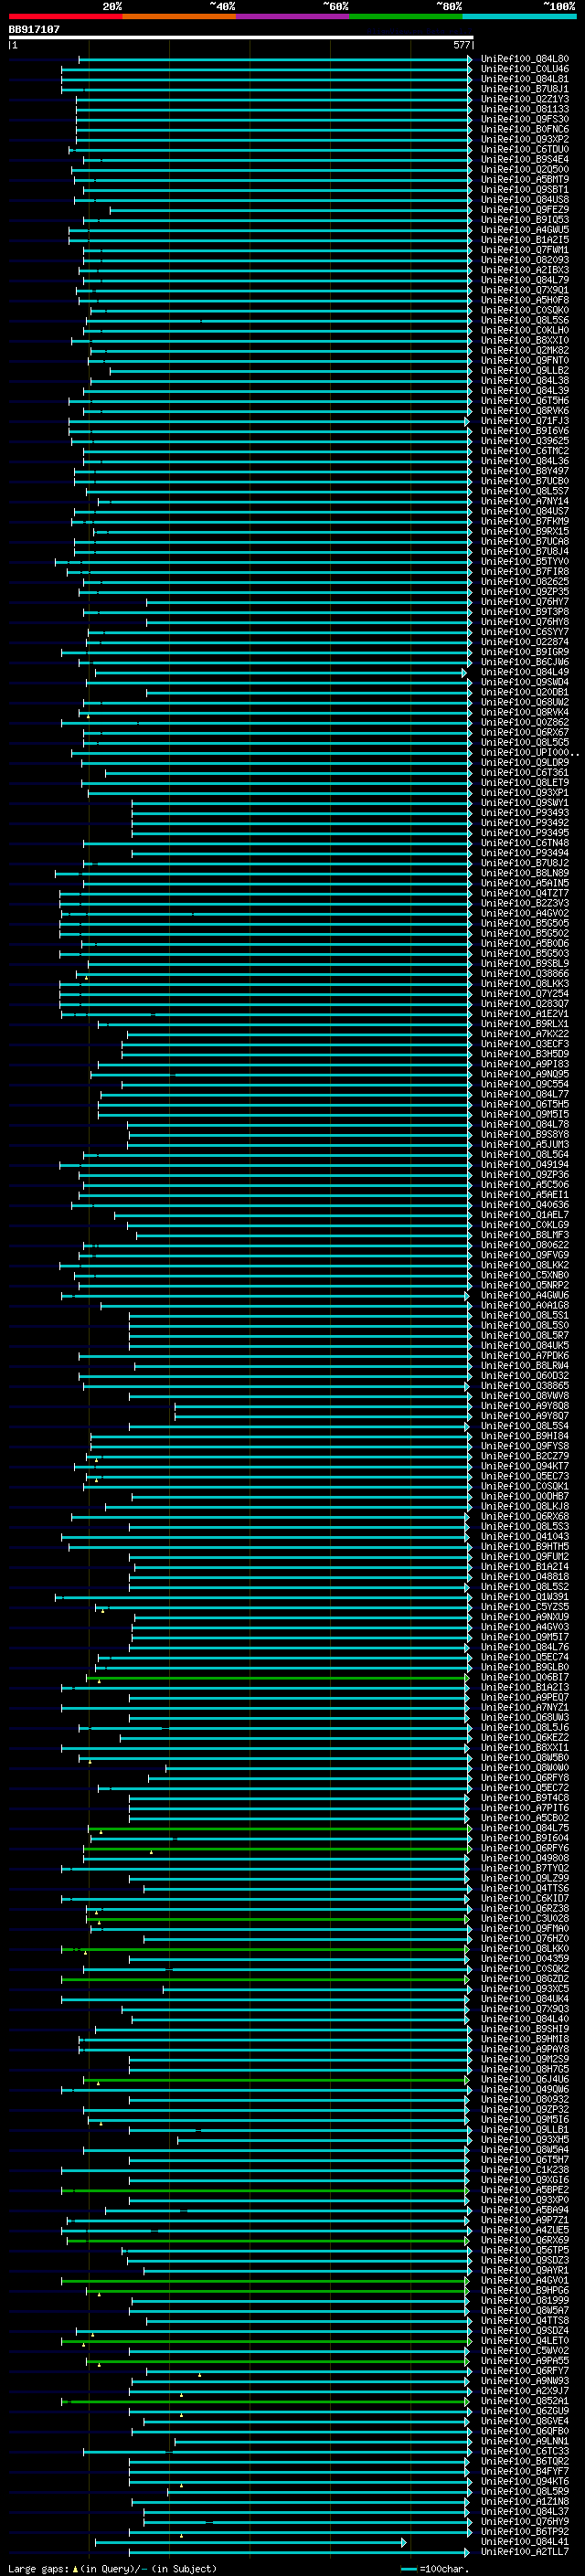The height and width of the screenshot is (2576, 585).
Task: Select hit UniRef100_Q7X9Q3
Action: point(525,2008)
